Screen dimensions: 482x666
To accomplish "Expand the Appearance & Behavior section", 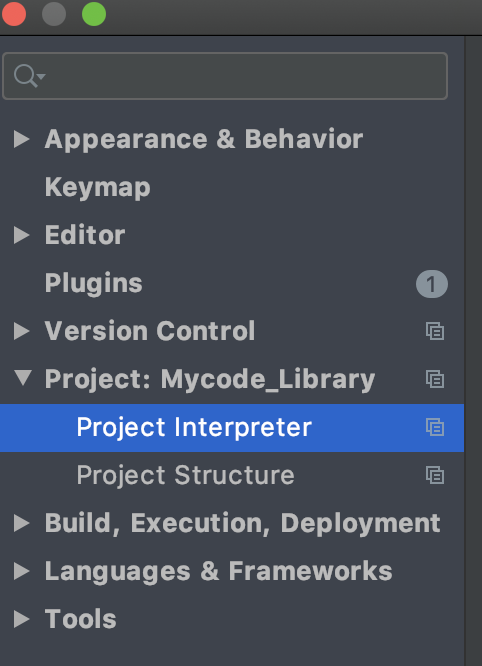I will 21,139.
